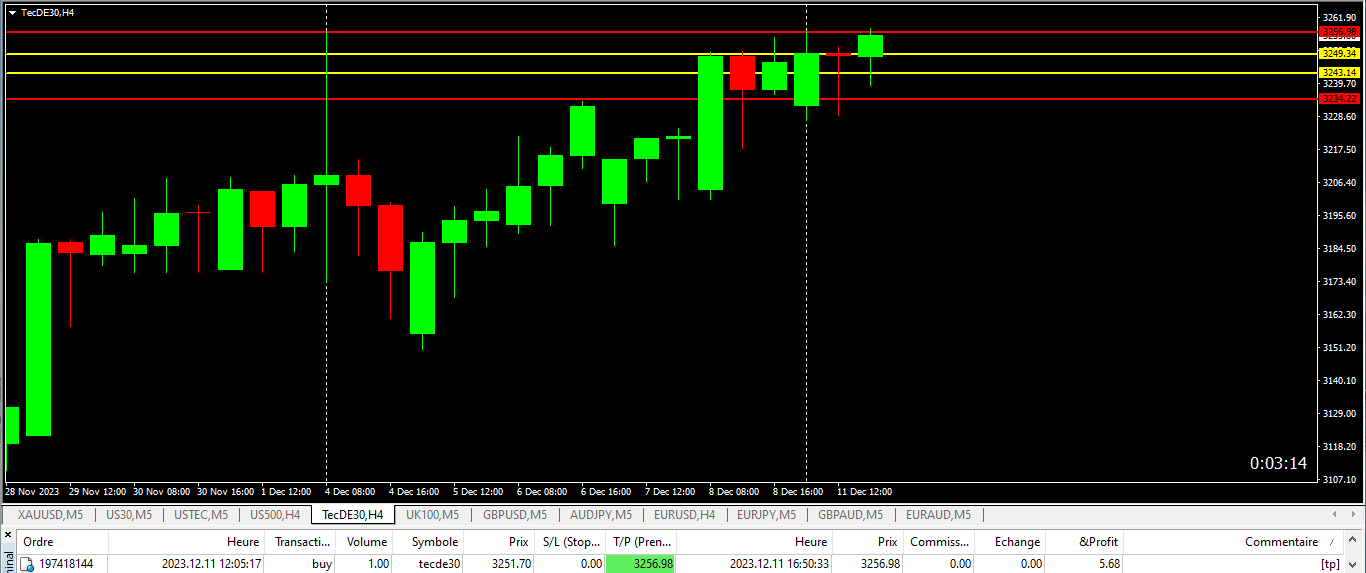Select order number 197418144
The height and width of the screenshot is (573, 1366).
pyautogui.click(x=66, y=564)
